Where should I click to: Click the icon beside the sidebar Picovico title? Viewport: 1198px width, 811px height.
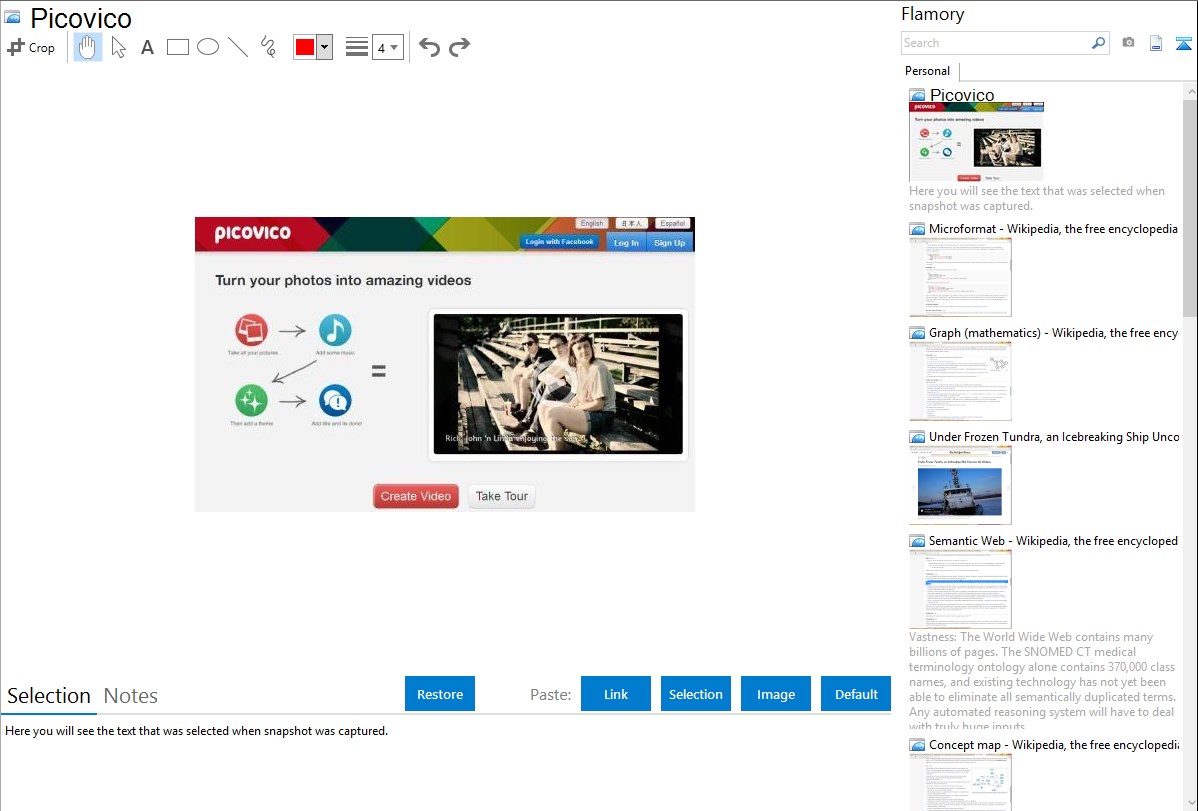tap(917, 95)
